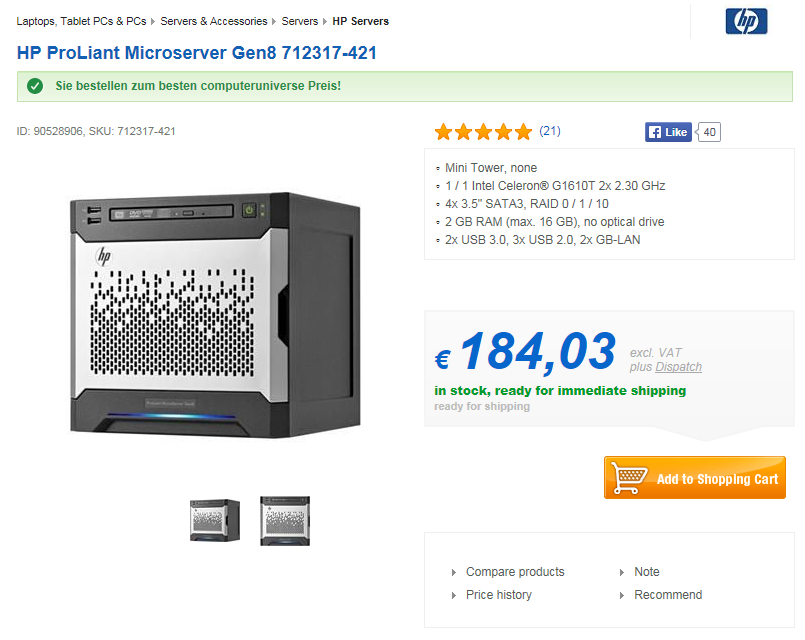The image size is (805, 640).
Task: Click the Facebook Like button
Action: click(x=668, y=132)
